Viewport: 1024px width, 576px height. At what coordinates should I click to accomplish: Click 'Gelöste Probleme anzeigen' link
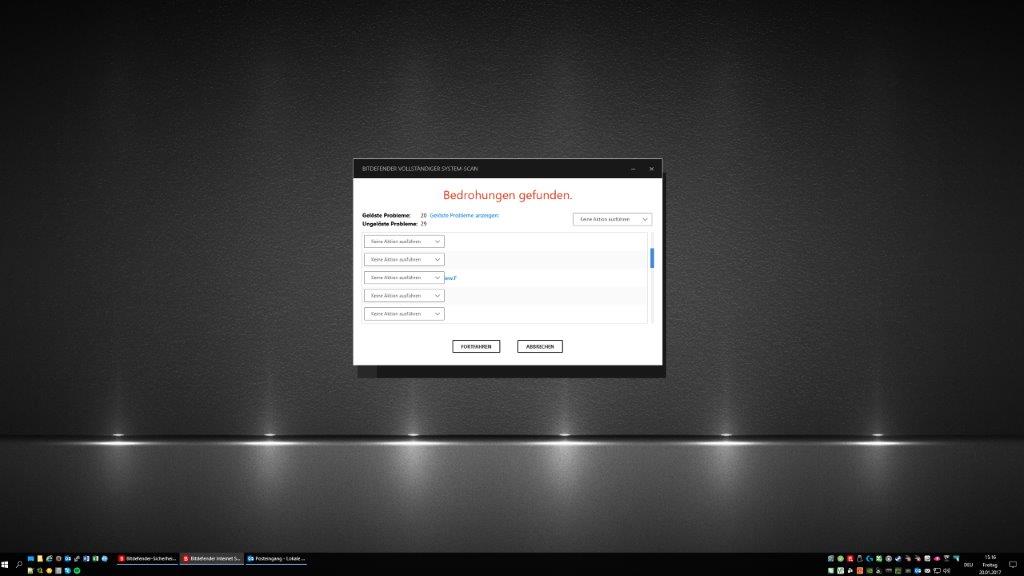click(464, 216)
